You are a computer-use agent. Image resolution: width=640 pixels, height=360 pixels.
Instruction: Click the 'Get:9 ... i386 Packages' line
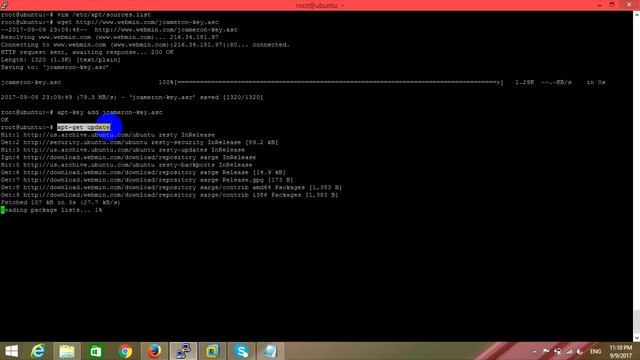(169, 195)
